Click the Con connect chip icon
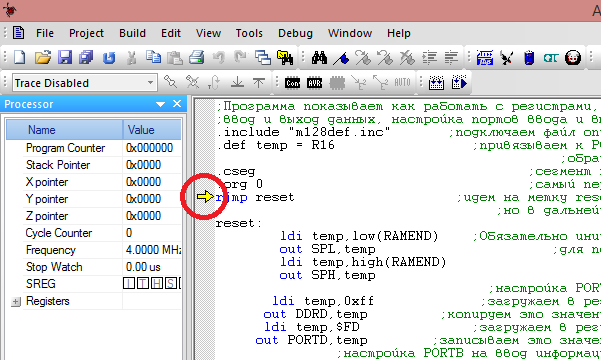The width and height of the screenshot is (601, 360). pyautogui.click(x=292, y=83)
